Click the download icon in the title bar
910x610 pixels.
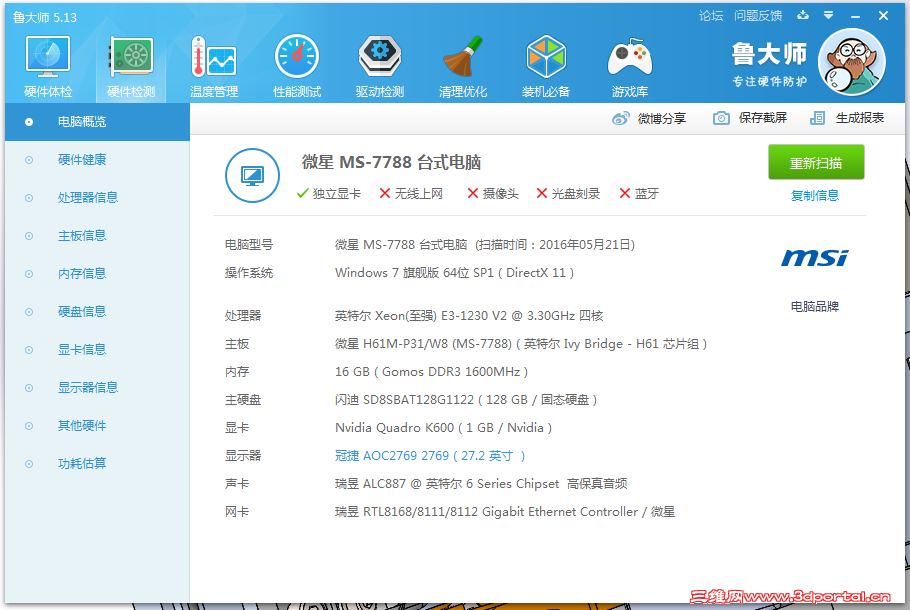[804, 16]
